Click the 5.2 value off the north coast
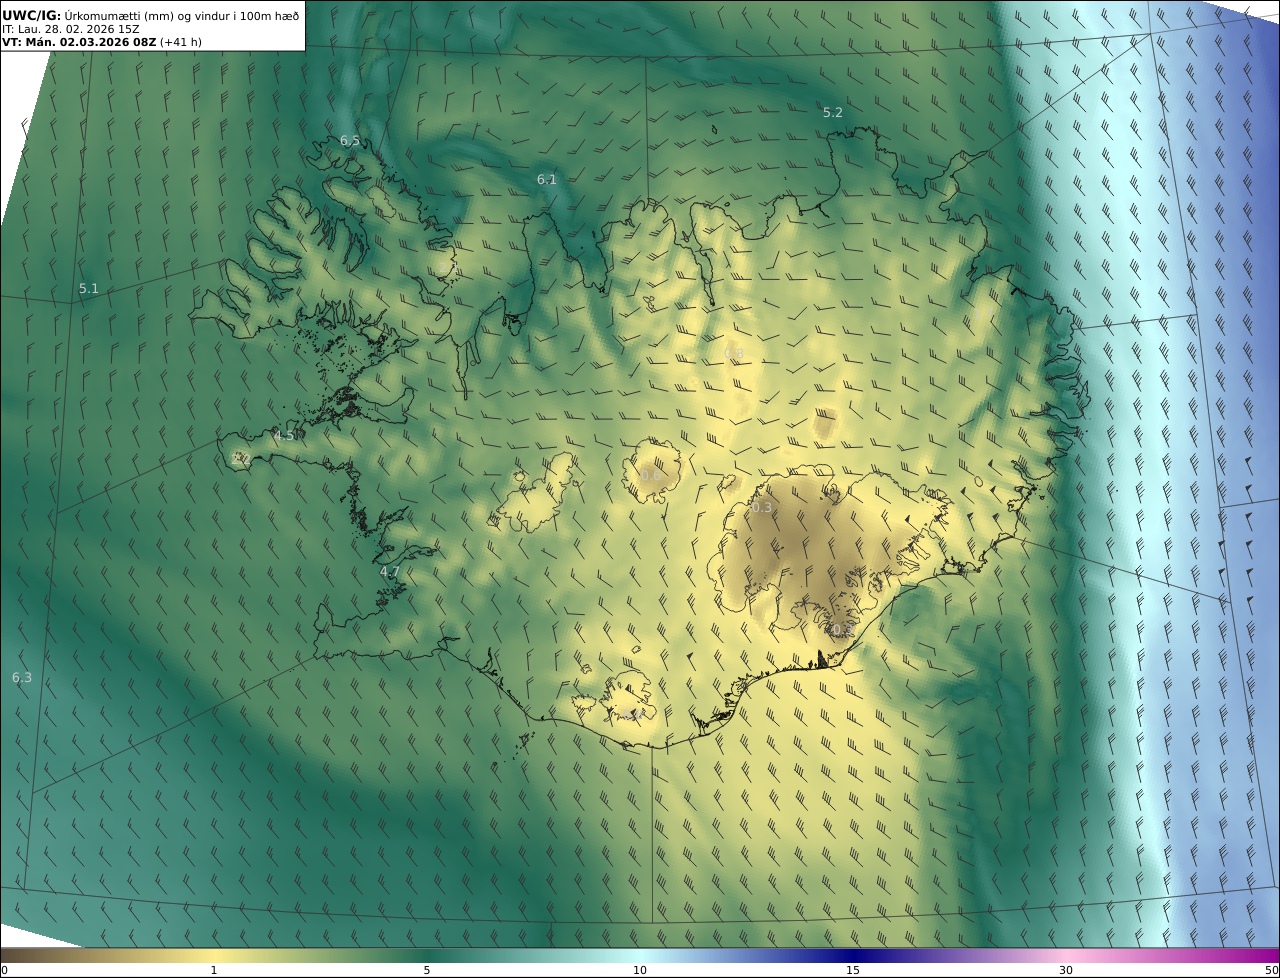Viewport: 1280px width, 978px height. click(832, 113)
